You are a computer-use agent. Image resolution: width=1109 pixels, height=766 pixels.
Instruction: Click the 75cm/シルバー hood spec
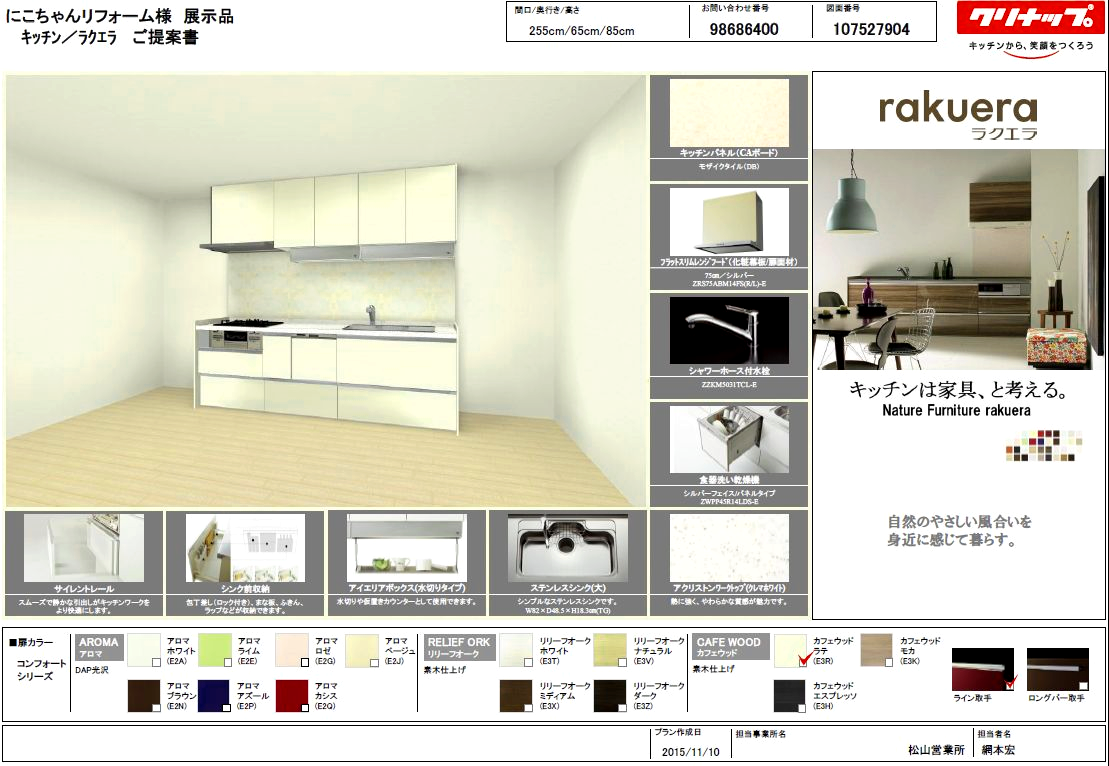coord(728,276)
